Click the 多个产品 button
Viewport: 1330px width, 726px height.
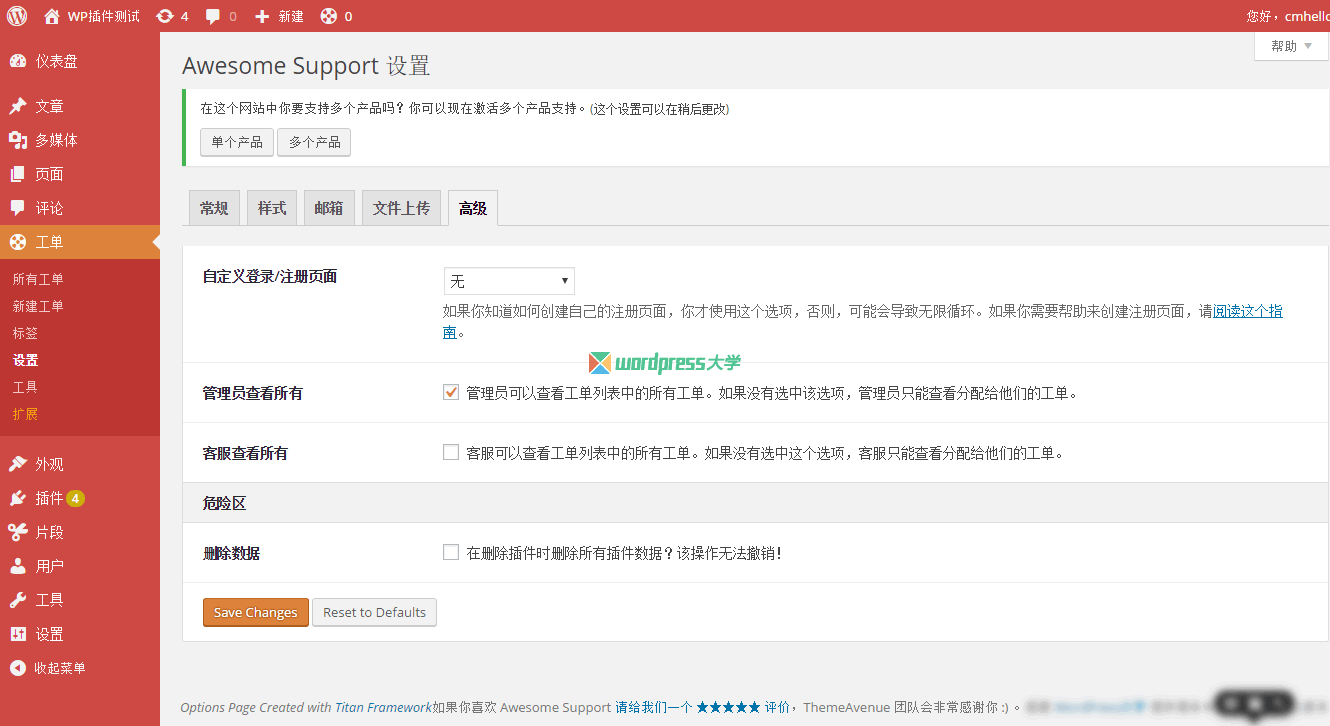click(314, 142)
